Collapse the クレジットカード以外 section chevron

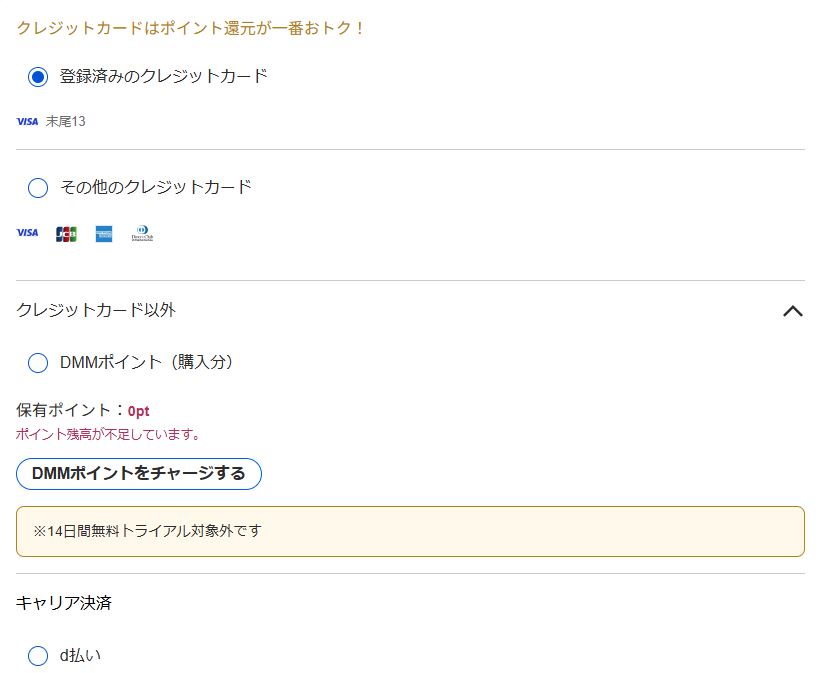click(x=792, y=311)
